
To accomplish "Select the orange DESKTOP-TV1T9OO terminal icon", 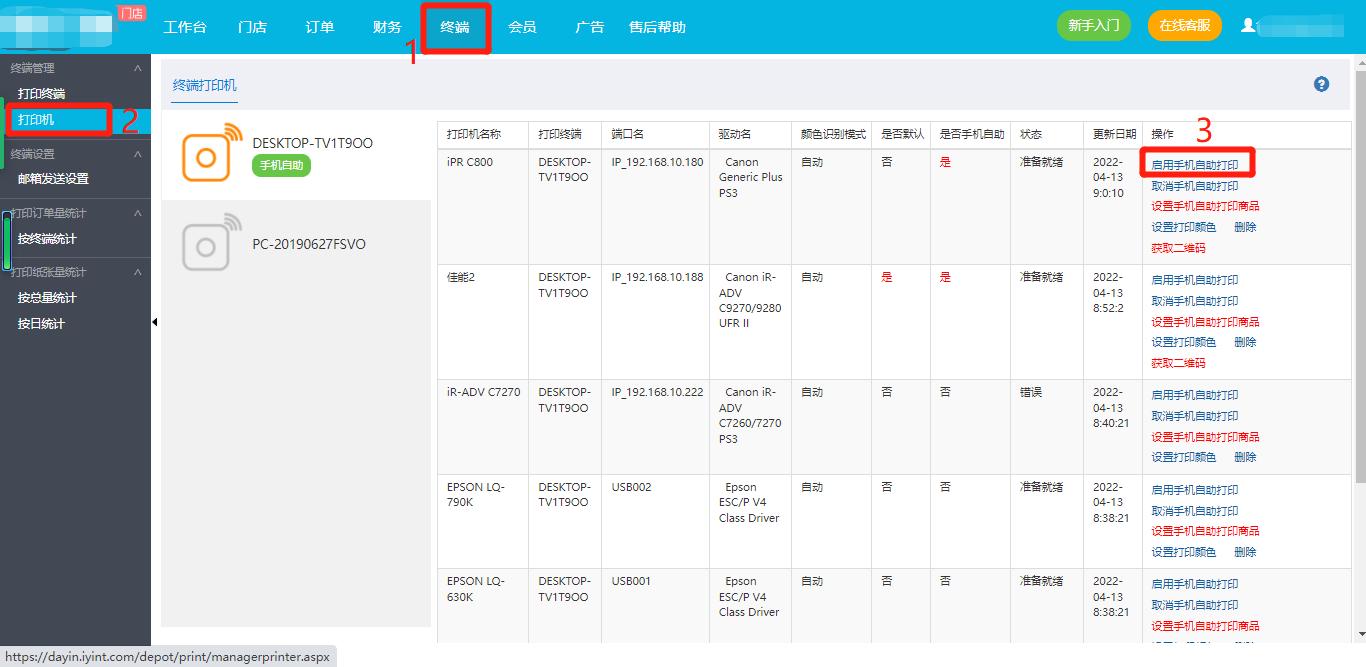I will tap(212, 152).
